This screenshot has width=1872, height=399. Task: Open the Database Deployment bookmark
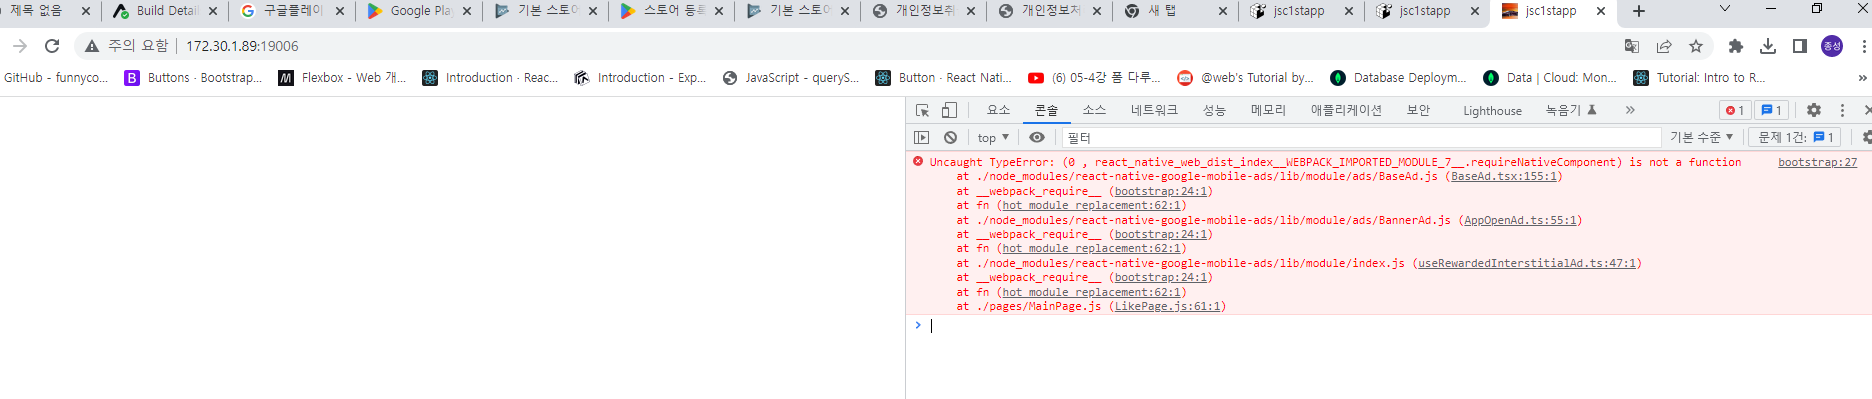tap(1398, 78)
